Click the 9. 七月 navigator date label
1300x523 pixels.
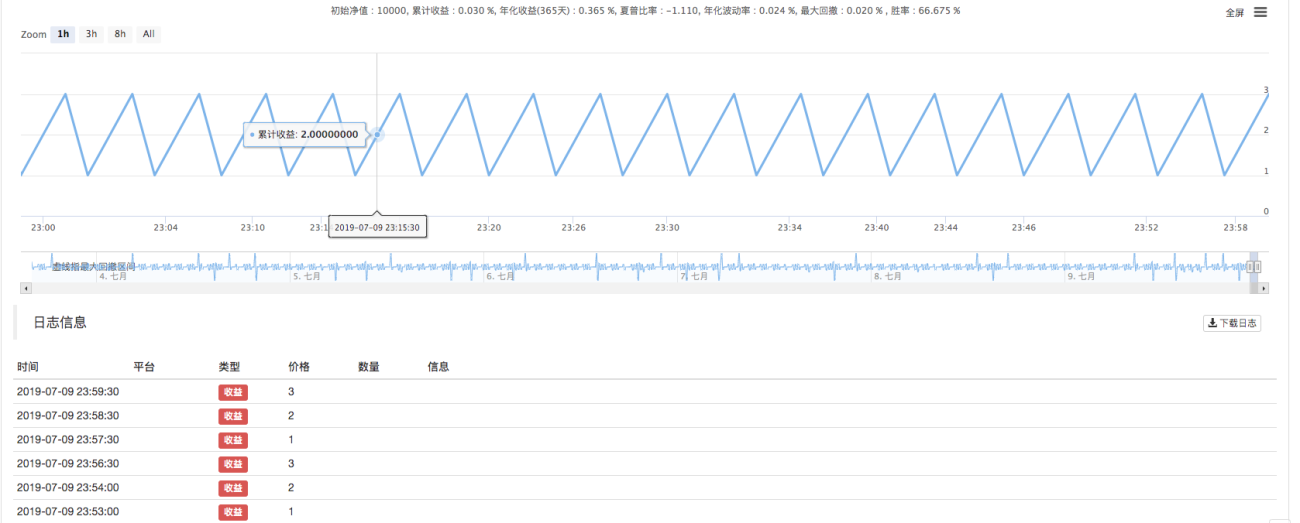click(1081, 276)
